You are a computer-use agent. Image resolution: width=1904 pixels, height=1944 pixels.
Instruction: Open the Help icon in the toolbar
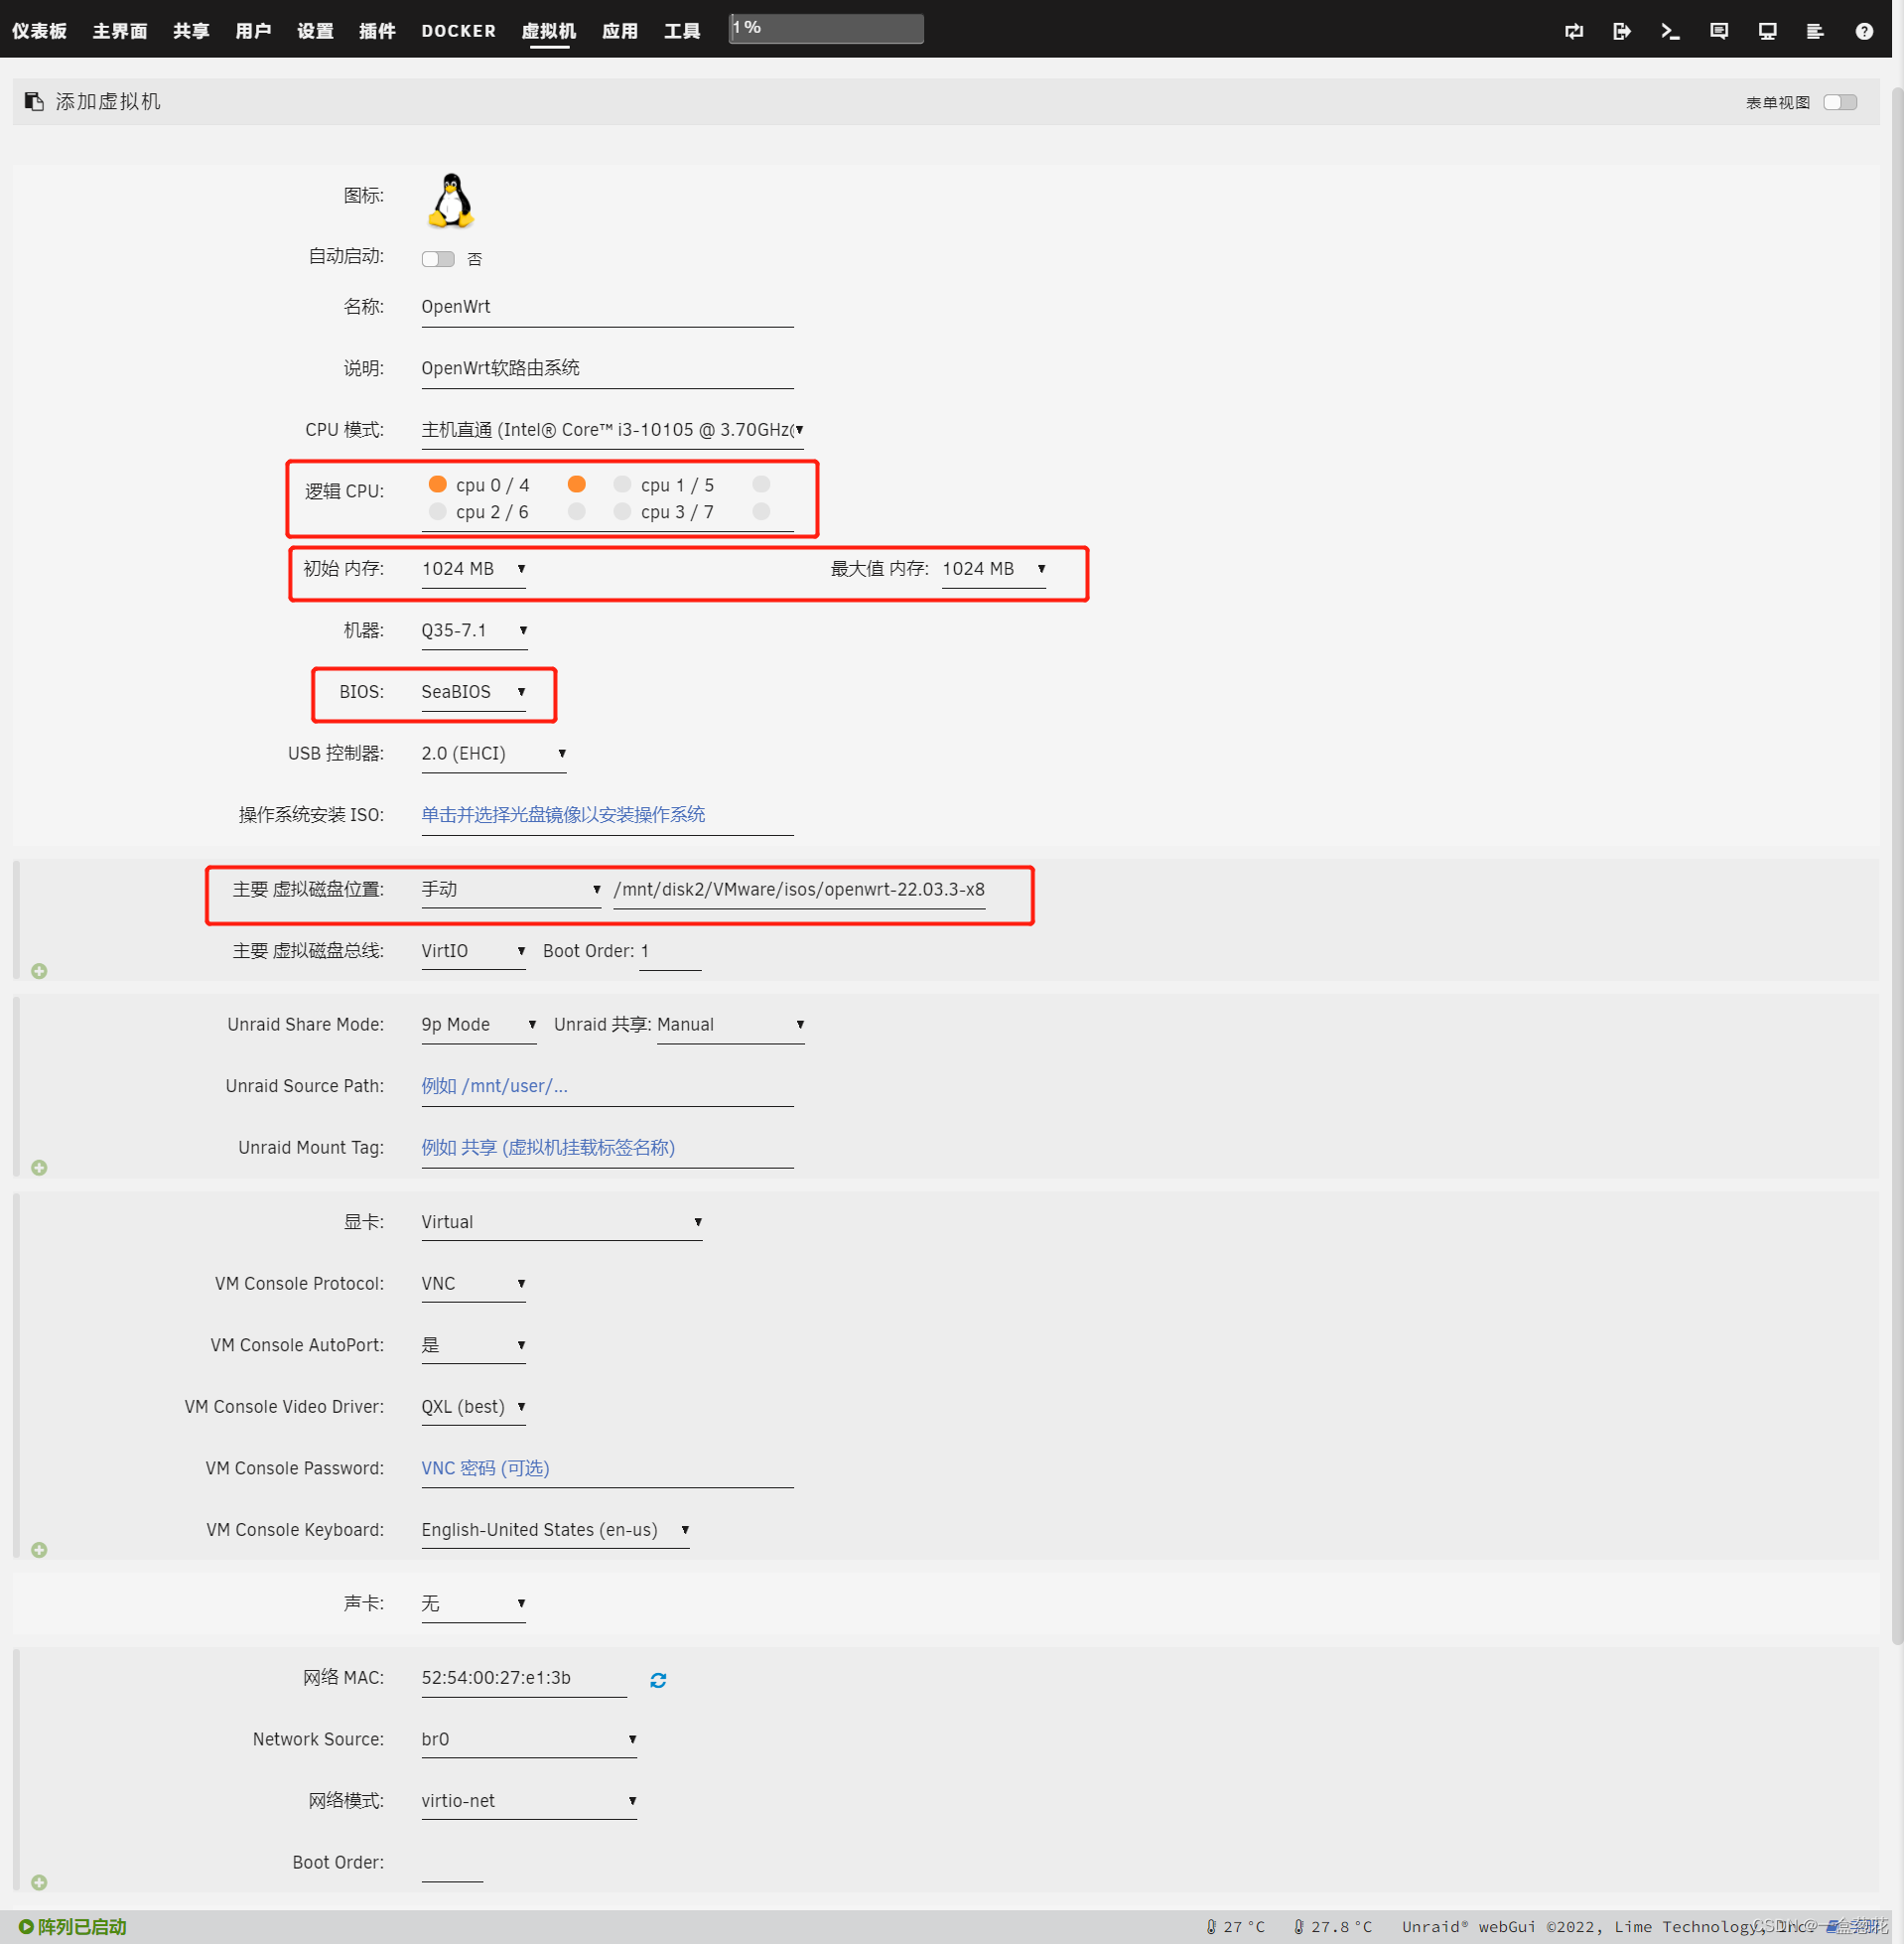point(1864,31)
